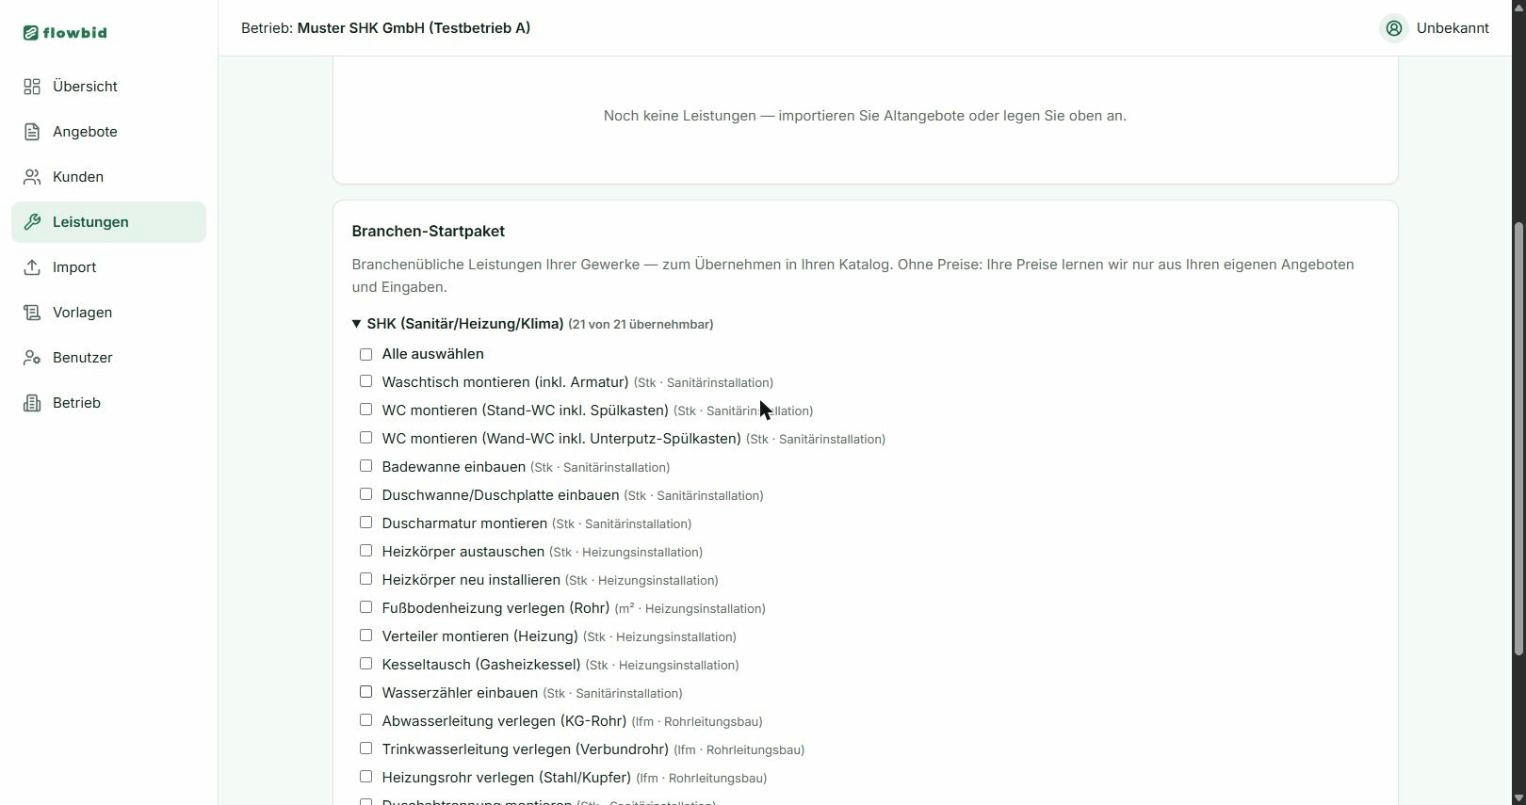1526x805 pixels.
Task: Check the Badewanne einbauen box
Action: coord(366,466)
